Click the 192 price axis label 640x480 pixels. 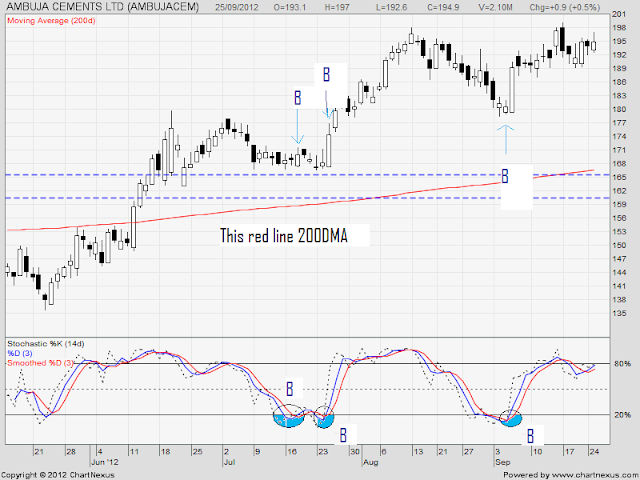(619, 55)
